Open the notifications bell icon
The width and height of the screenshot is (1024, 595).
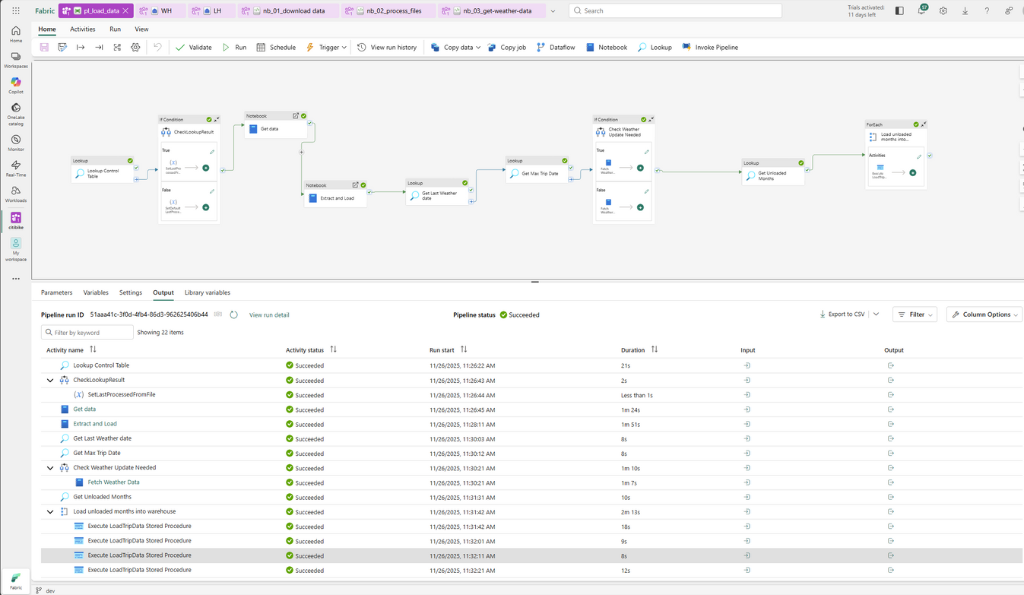click(921, 10)
